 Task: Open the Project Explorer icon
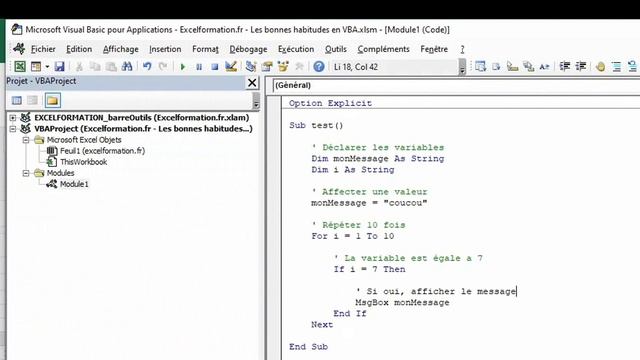pos(251,67)
